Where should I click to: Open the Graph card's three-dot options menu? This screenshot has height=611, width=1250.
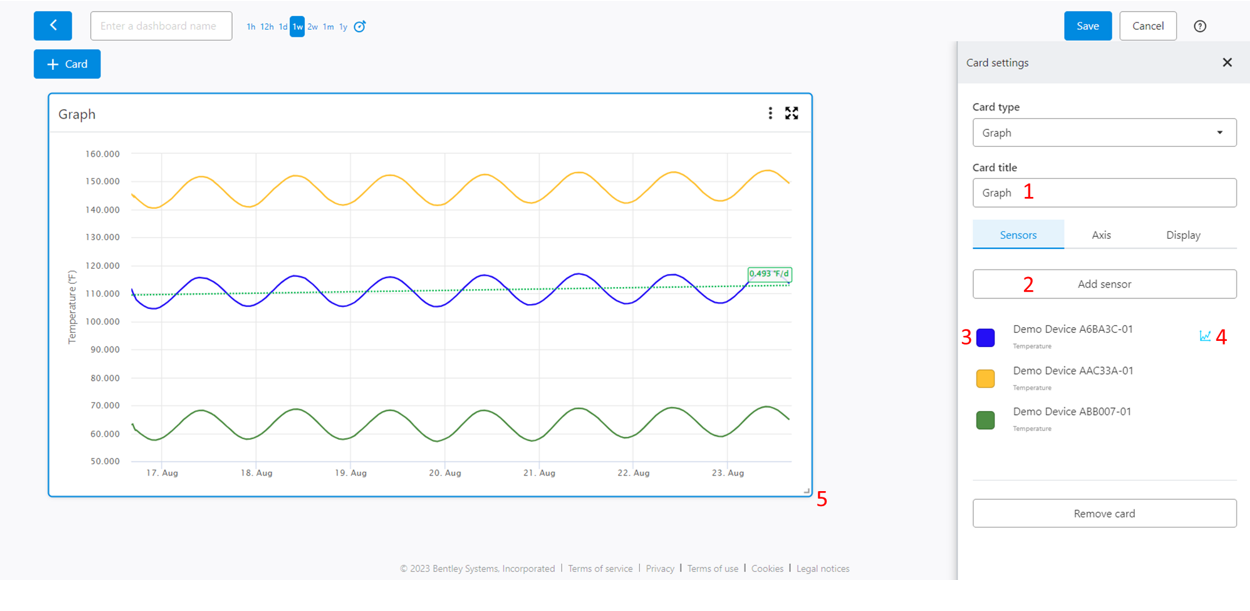769,113
